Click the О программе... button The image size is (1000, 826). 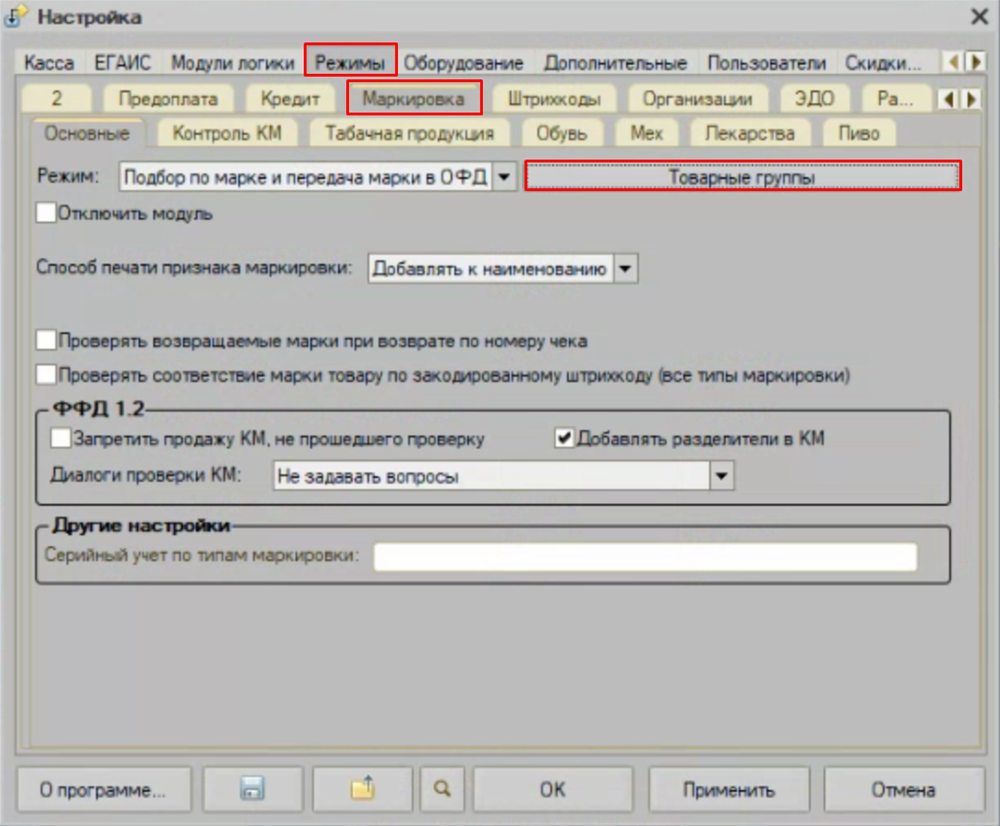click(104, 789)
